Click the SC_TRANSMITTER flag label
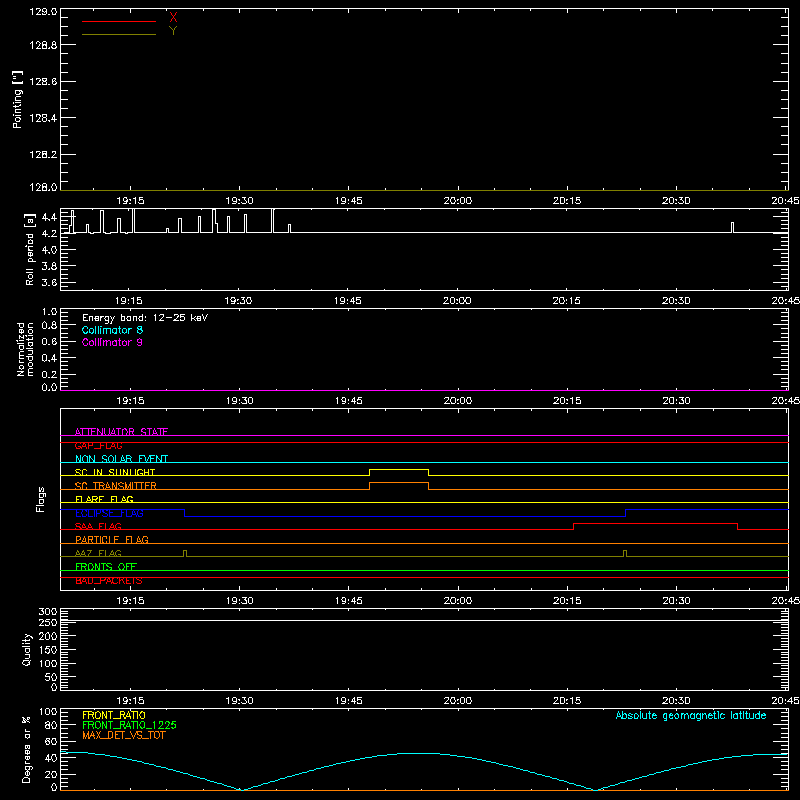The width and height of the screenshot is (800, 800). click(x=116, y=486)
